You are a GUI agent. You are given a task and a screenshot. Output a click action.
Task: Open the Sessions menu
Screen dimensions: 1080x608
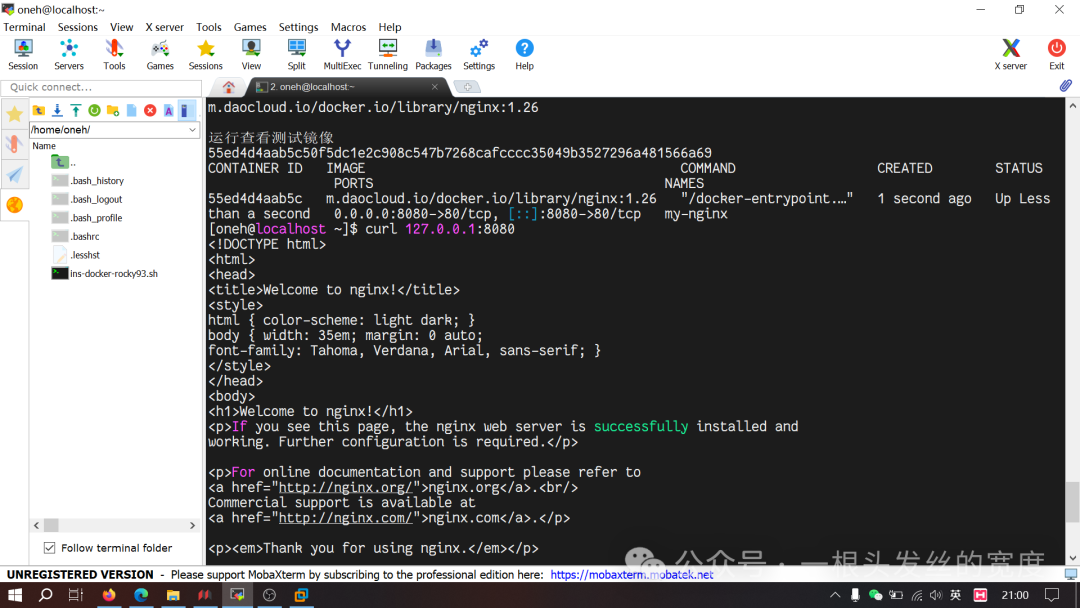click(x=77, y=27)
